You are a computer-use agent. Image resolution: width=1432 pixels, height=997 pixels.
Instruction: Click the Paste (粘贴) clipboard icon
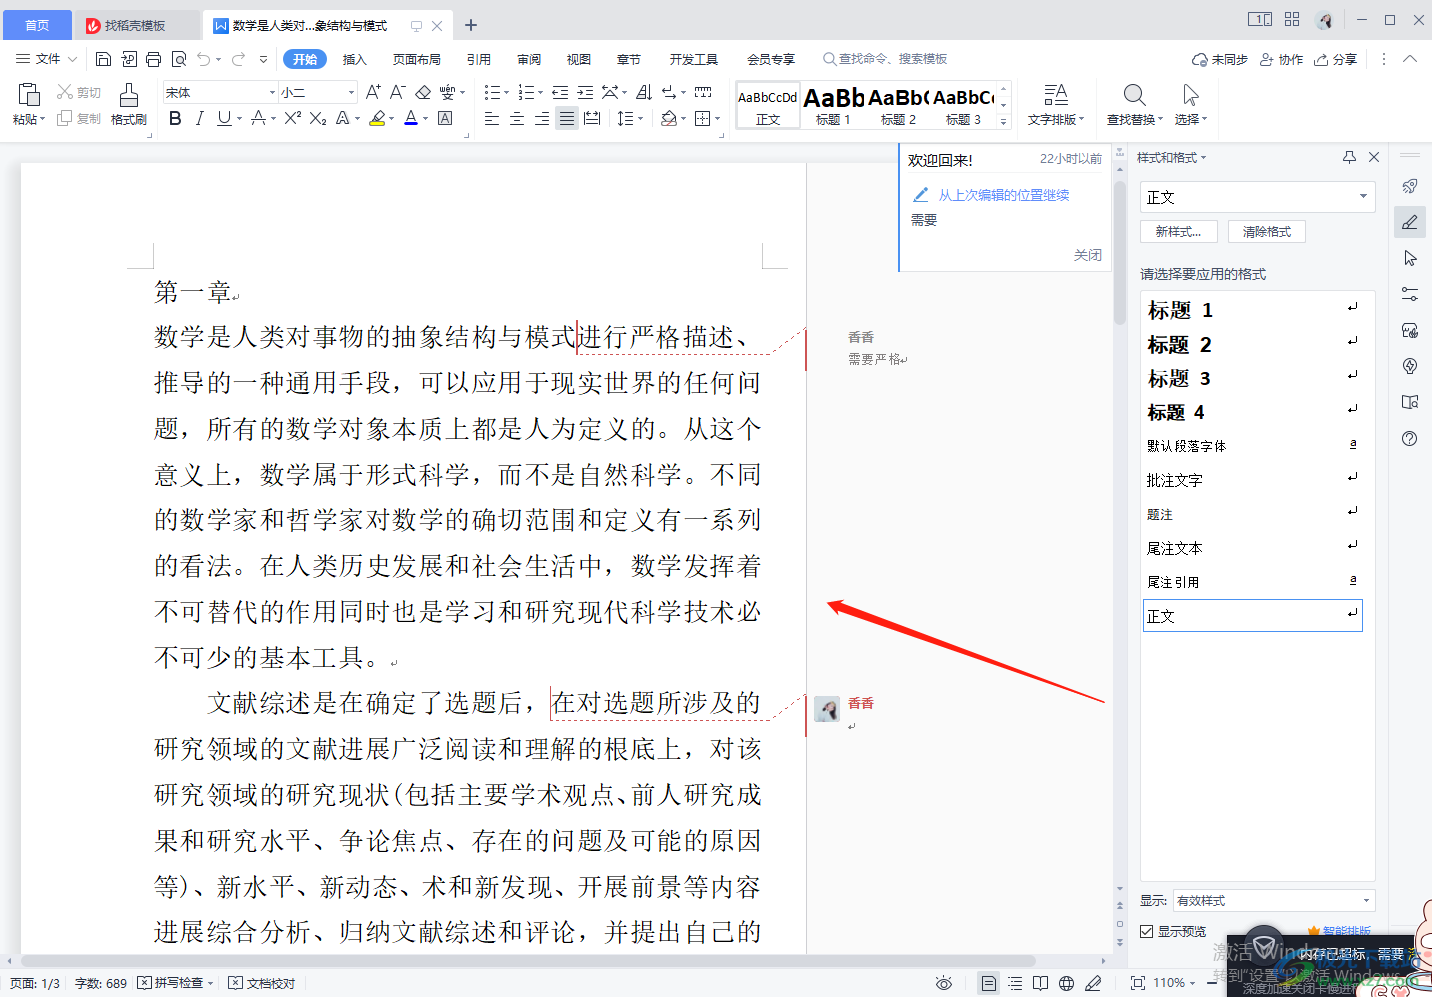click(29, 95)
